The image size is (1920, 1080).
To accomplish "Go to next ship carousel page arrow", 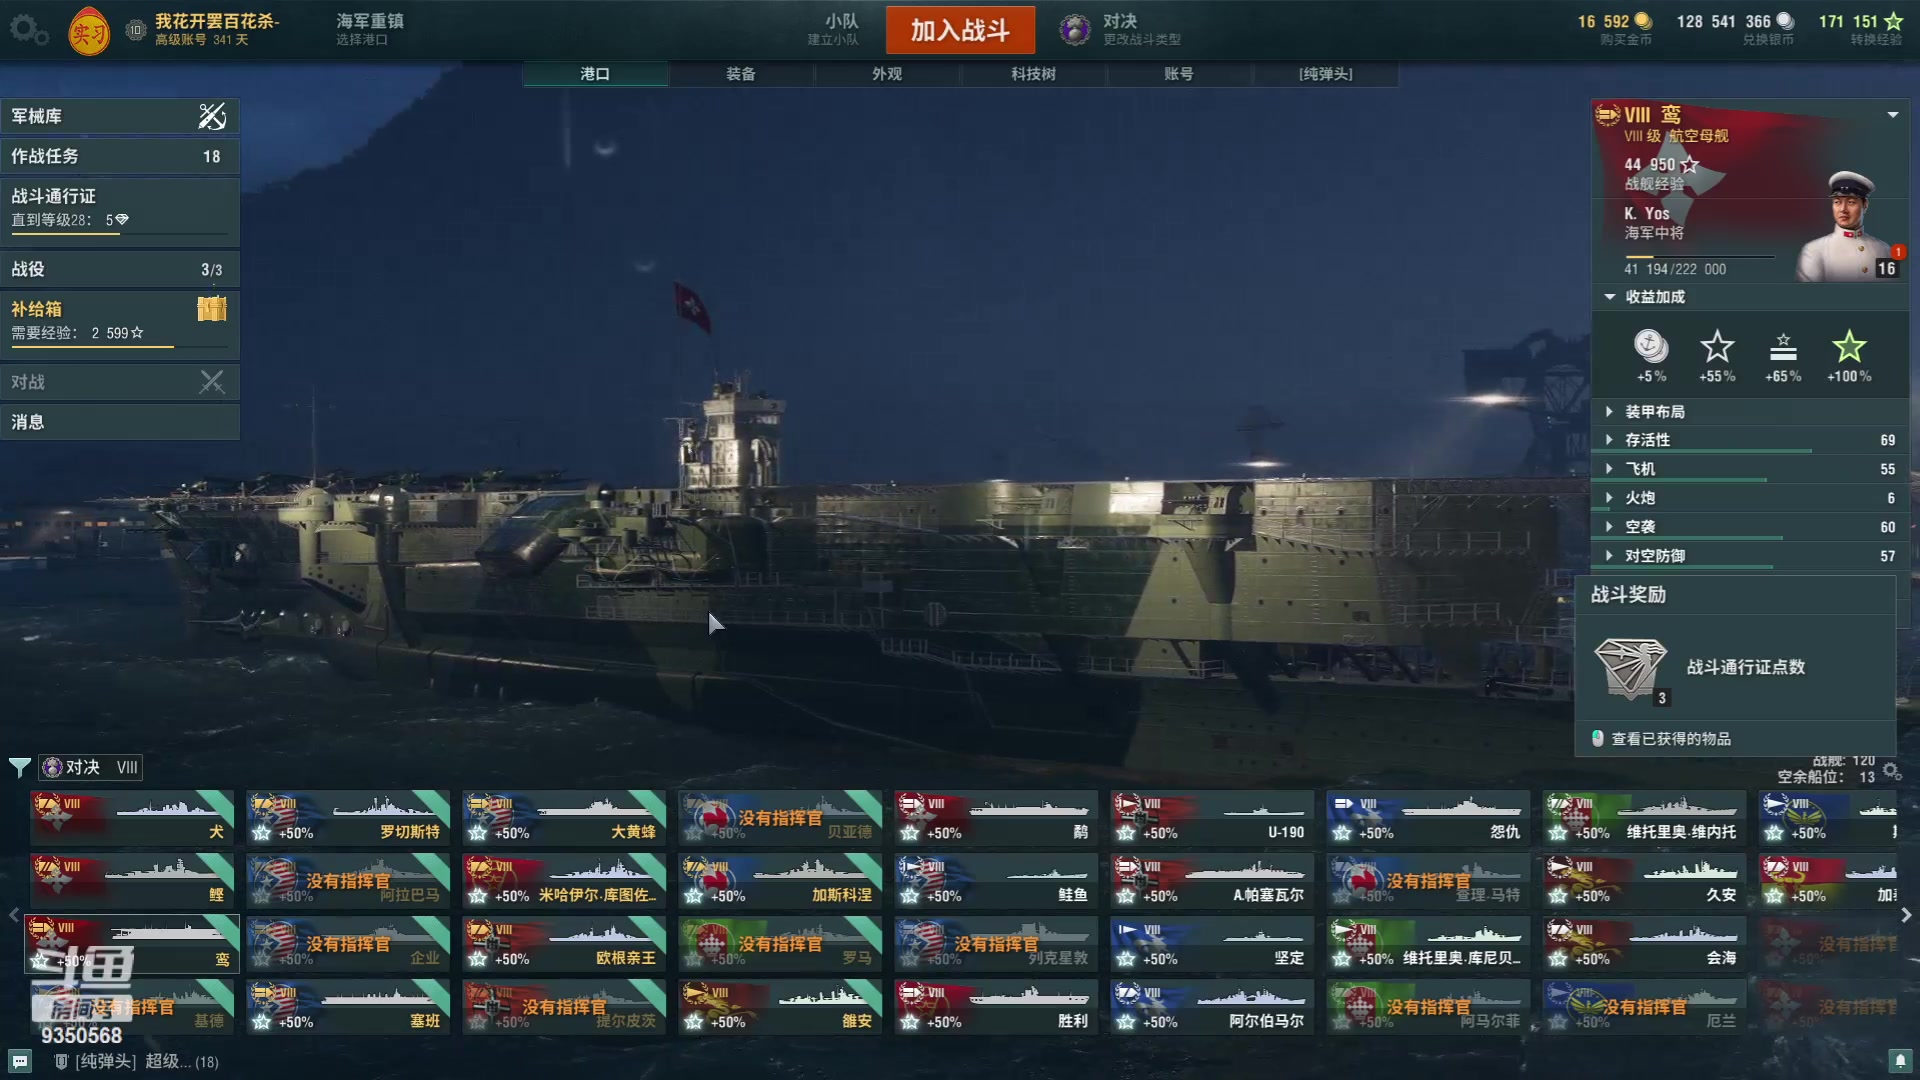I will pyautogui.click(x=1906, y=915).
